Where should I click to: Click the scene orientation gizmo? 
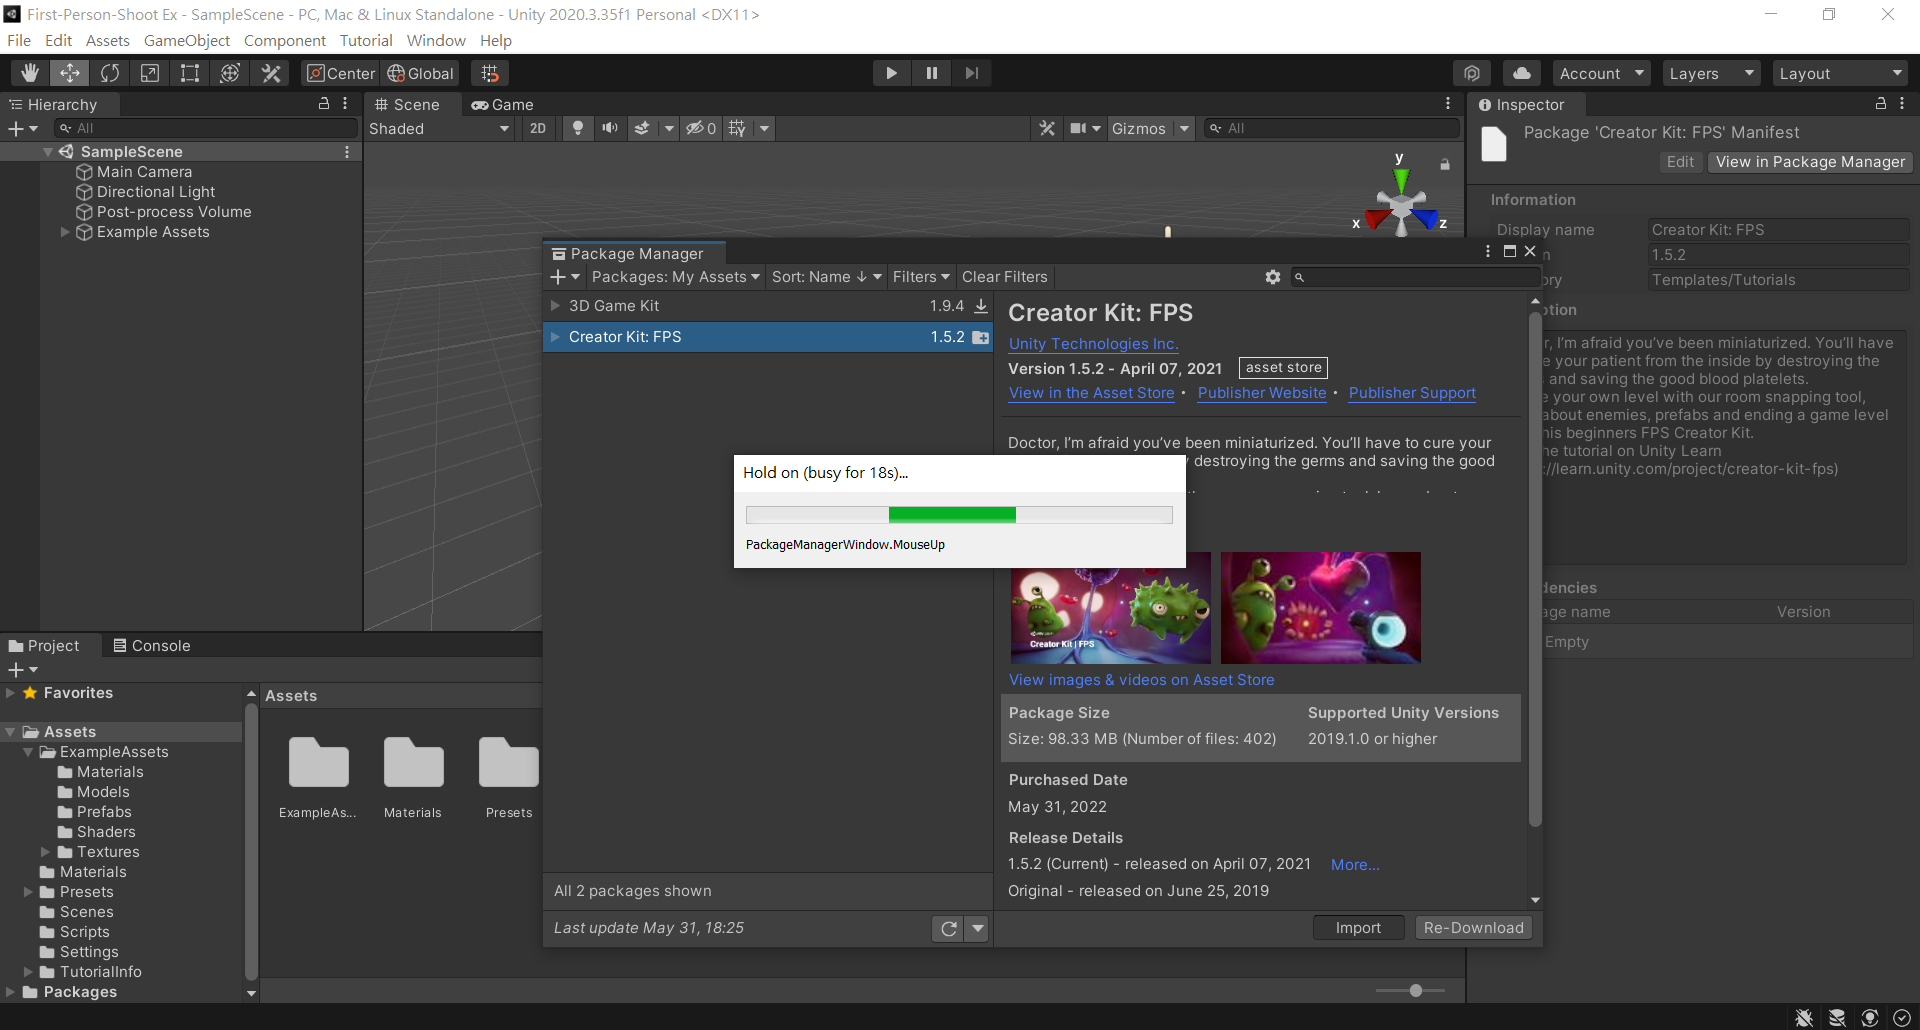pyautogui.click(x=1401, y=204)
